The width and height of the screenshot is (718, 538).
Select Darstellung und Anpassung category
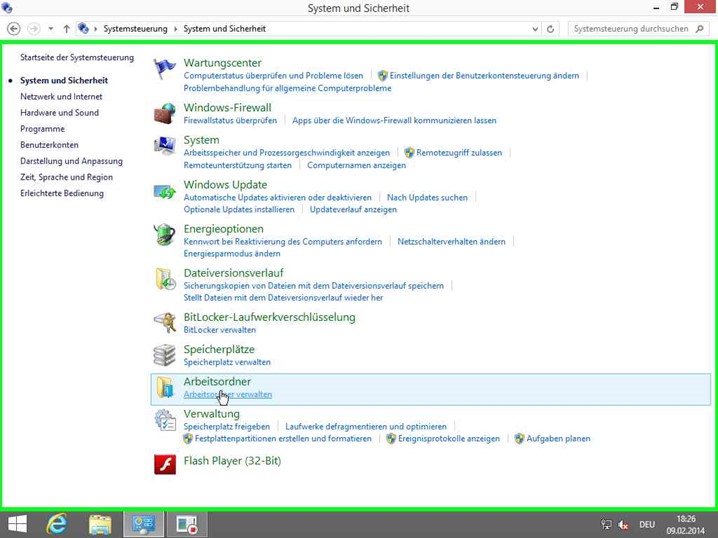pos(71,161)
